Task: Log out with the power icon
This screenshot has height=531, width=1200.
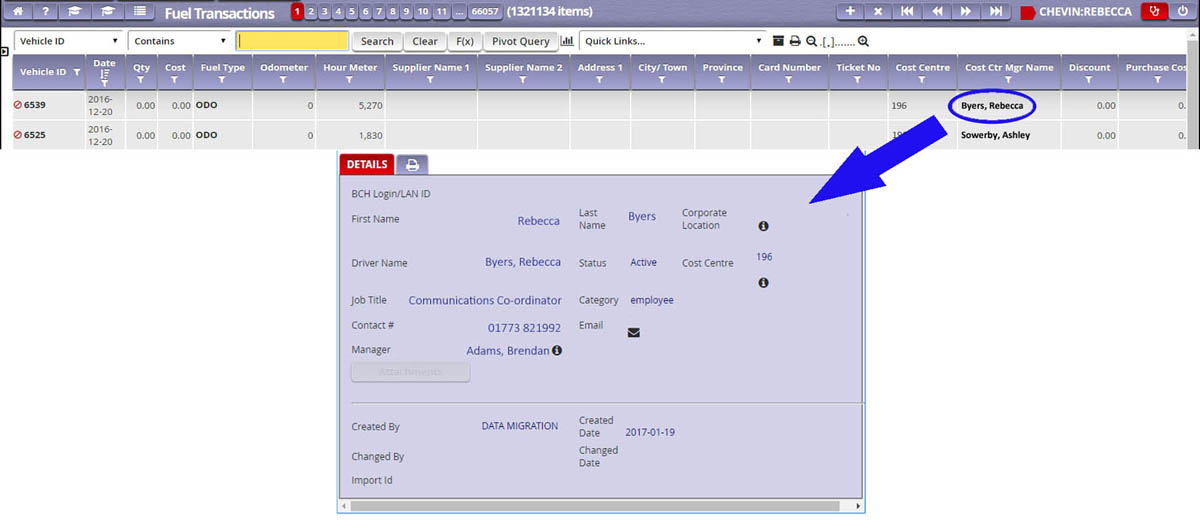Action: coord(1183,12)
